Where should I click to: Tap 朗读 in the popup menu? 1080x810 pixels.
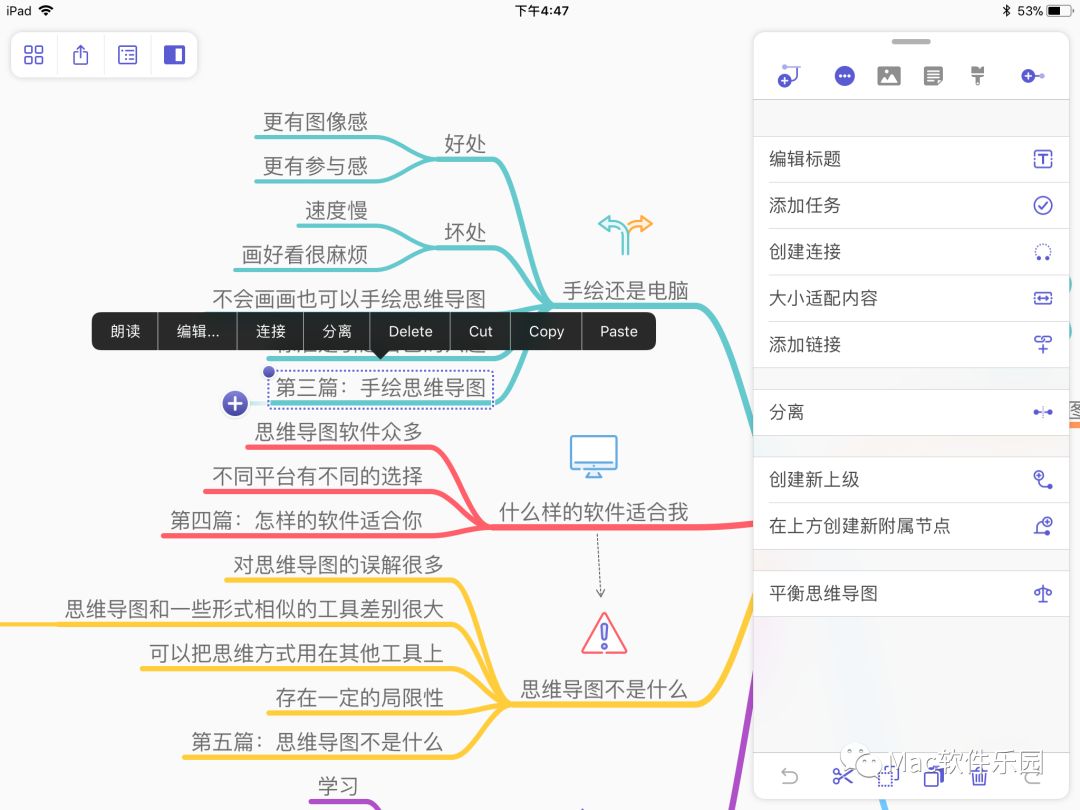click(x=125, y=331)
